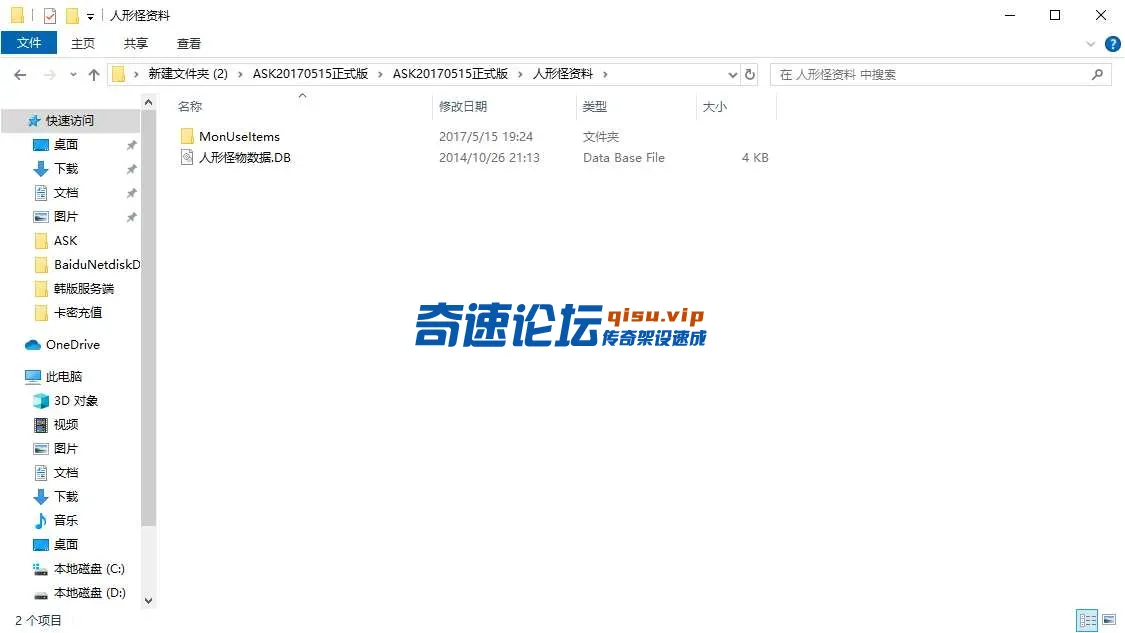Open the 文件 ribbon tab
The width and height of the screenshot is (1125, 633).
pos(29,43)
